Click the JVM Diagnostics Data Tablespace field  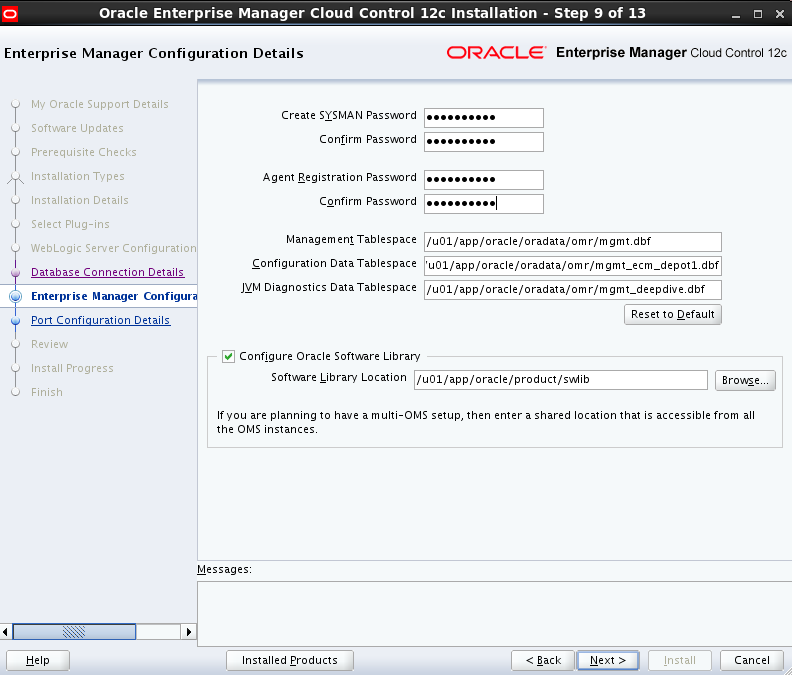click(x=572, y=290)
